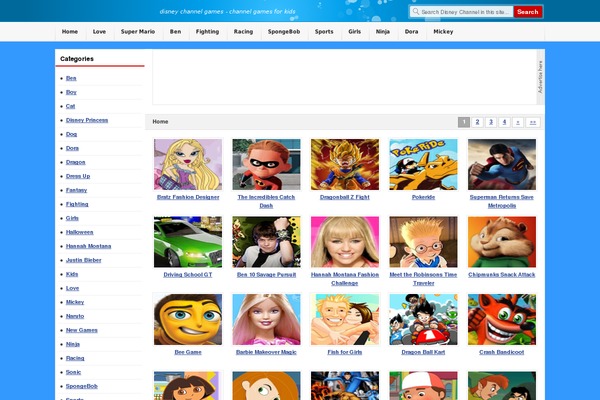
Task: Open Barbie Makeover Magic thumbnail
Action: pyautogui.click(x=266, y=320)
